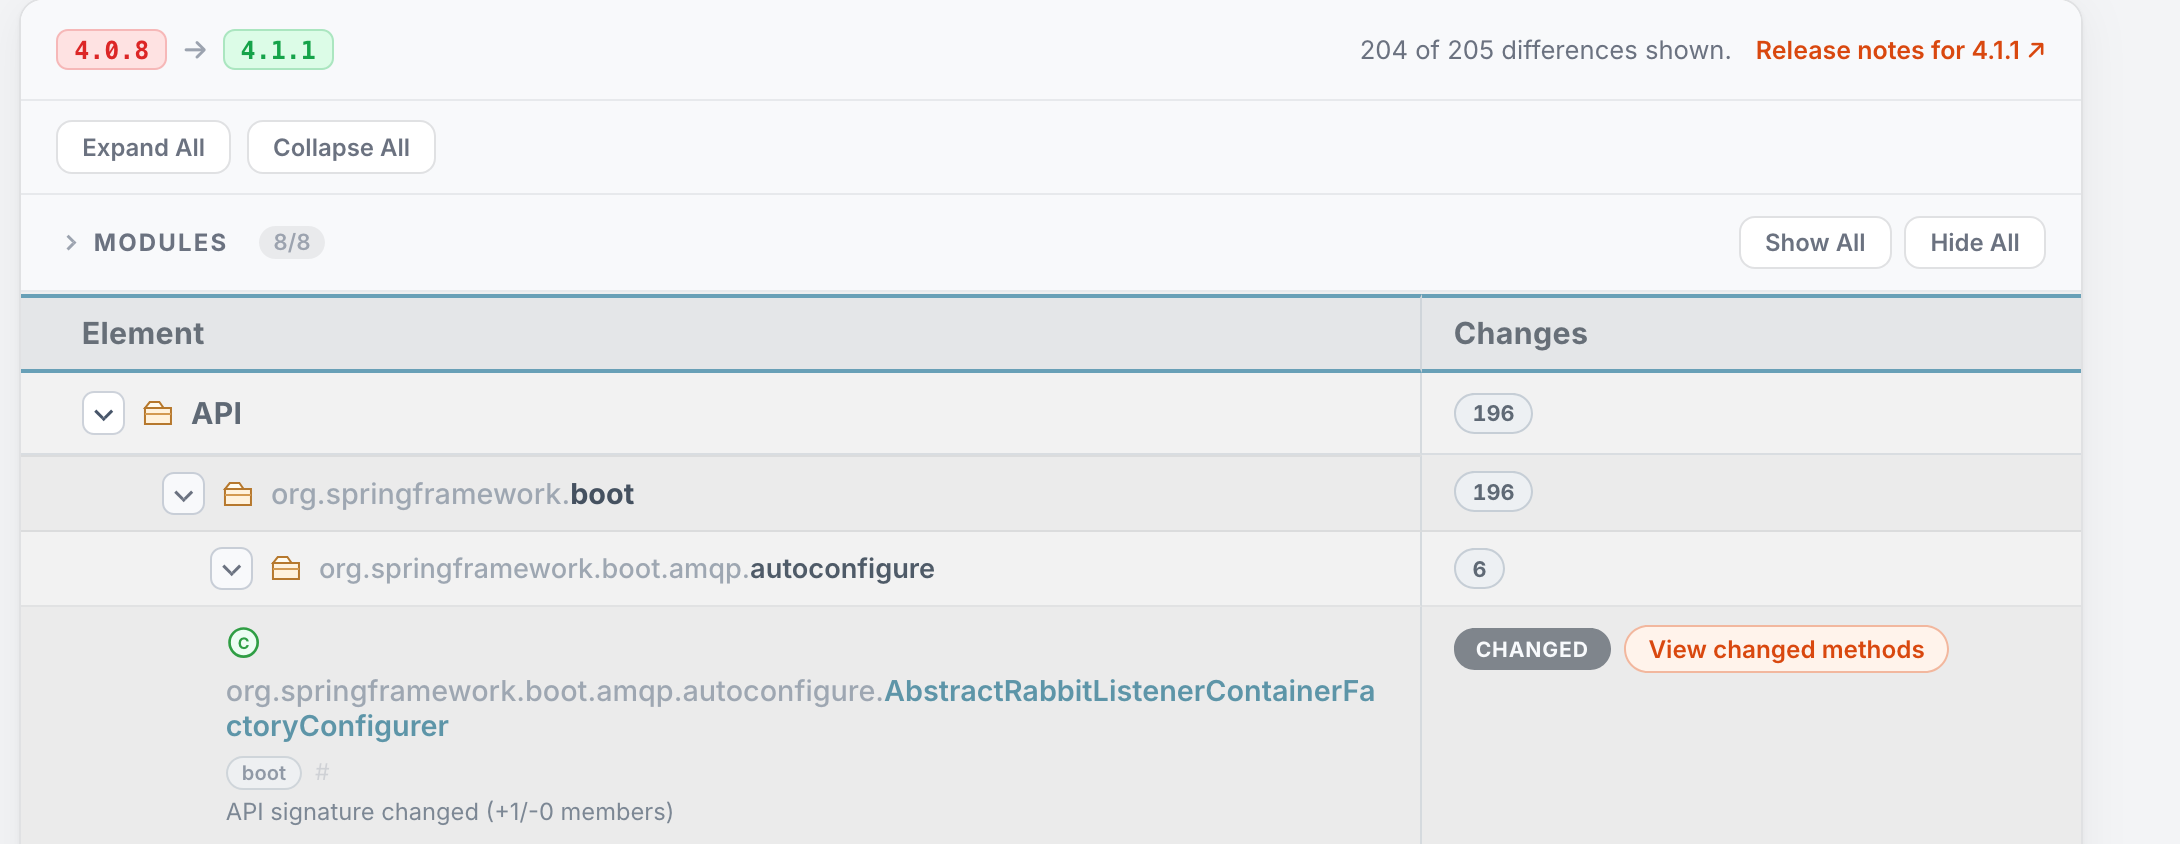Collapse the API tree row
Viewport: 2180px width, 844px height.
(x=103, y=413)
